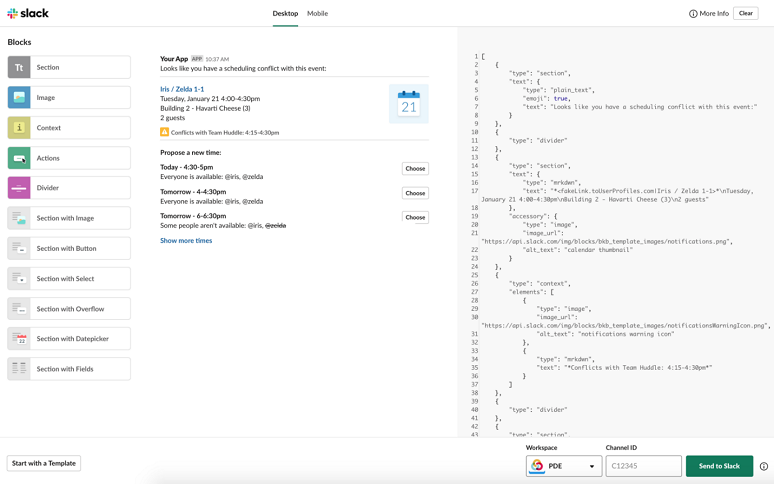
Task: Click Section with Button icon
Action: tap(19, 249)
